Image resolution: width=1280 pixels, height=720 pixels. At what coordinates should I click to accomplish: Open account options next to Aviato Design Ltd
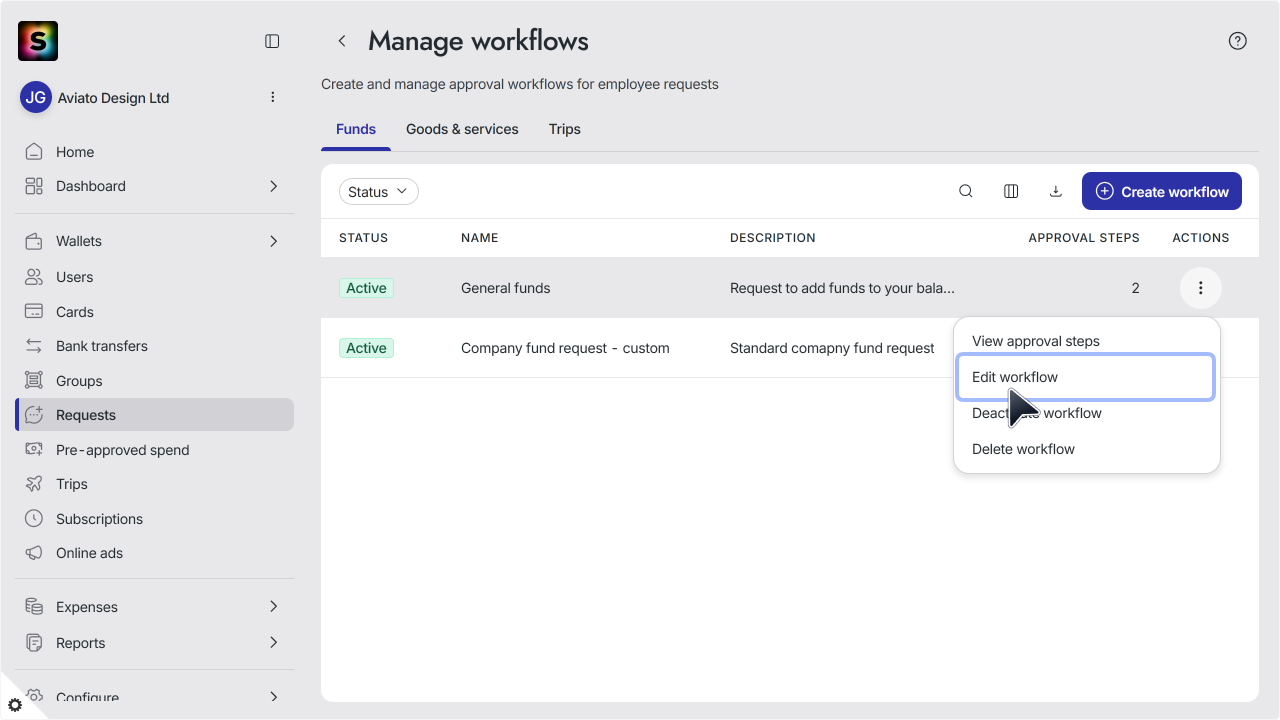tap(273, 97)
